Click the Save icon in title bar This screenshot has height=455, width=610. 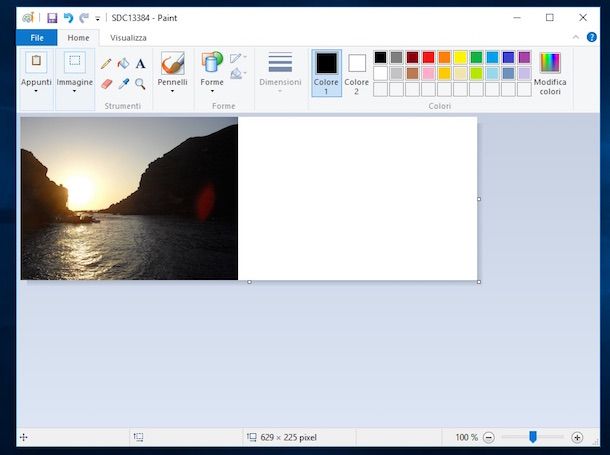[x=52, y=18]
